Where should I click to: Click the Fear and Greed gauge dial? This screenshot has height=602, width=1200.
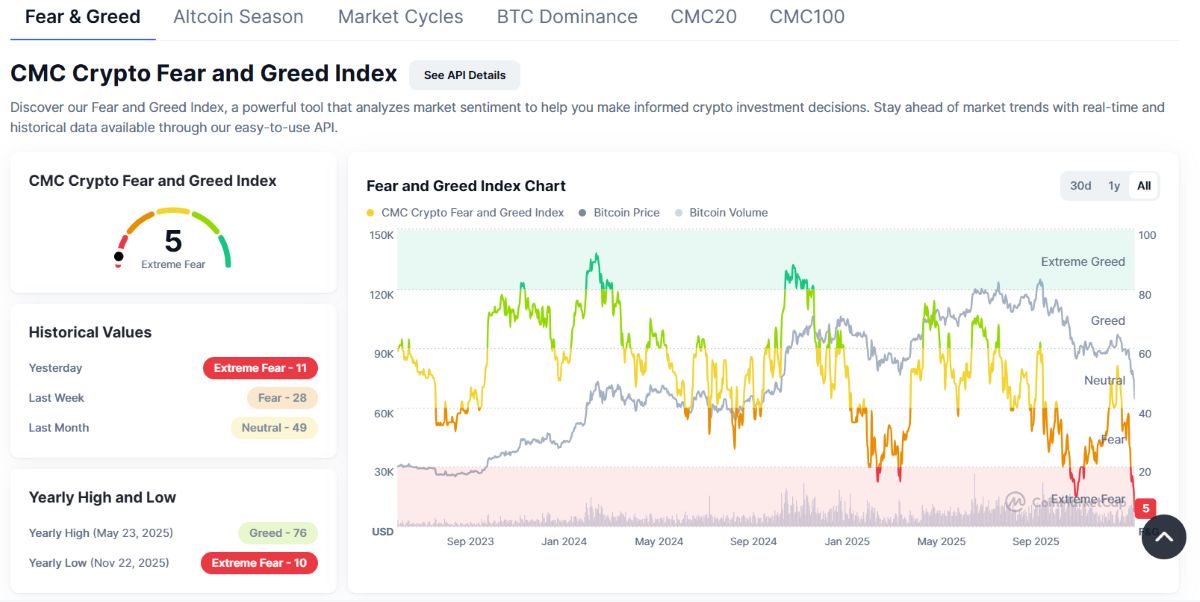coord(173,240)
